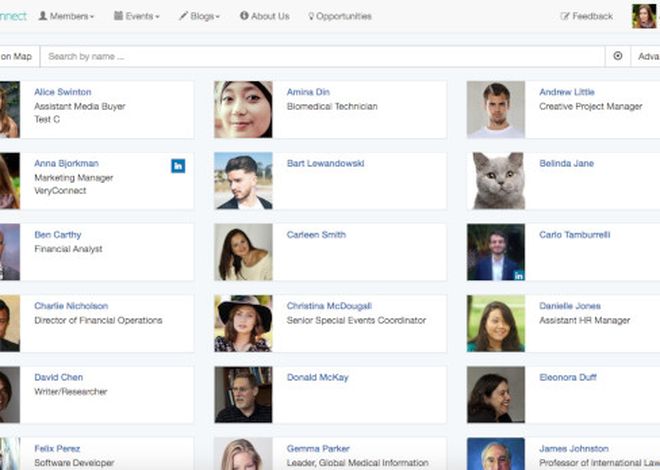Screen dimensions: 660x470
Task: Click Belinda Jane's cat photo
Action: point(496,181)
